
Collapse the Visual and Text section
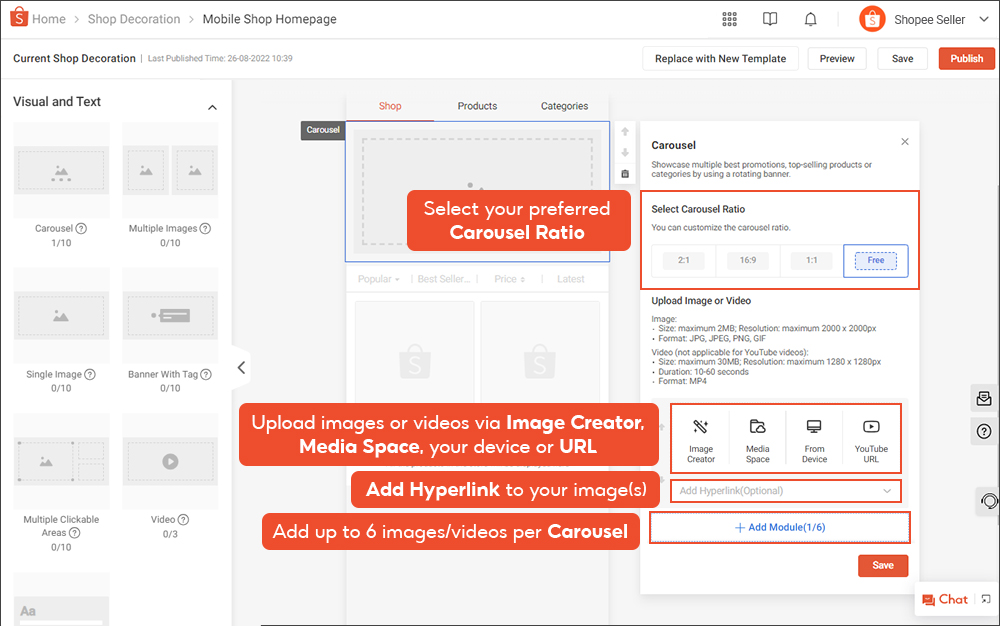click(x=212, y=107)
